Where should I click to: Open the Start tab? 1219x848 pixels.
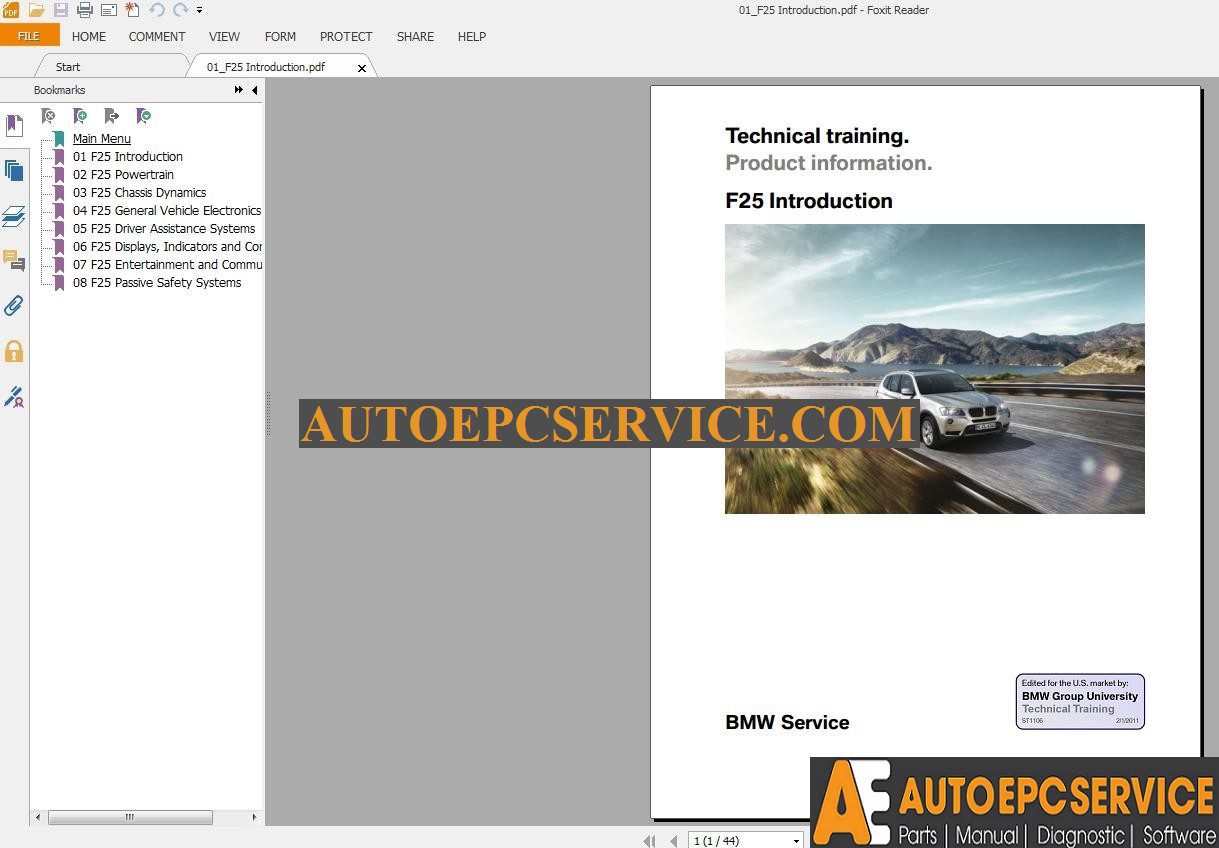67,67
